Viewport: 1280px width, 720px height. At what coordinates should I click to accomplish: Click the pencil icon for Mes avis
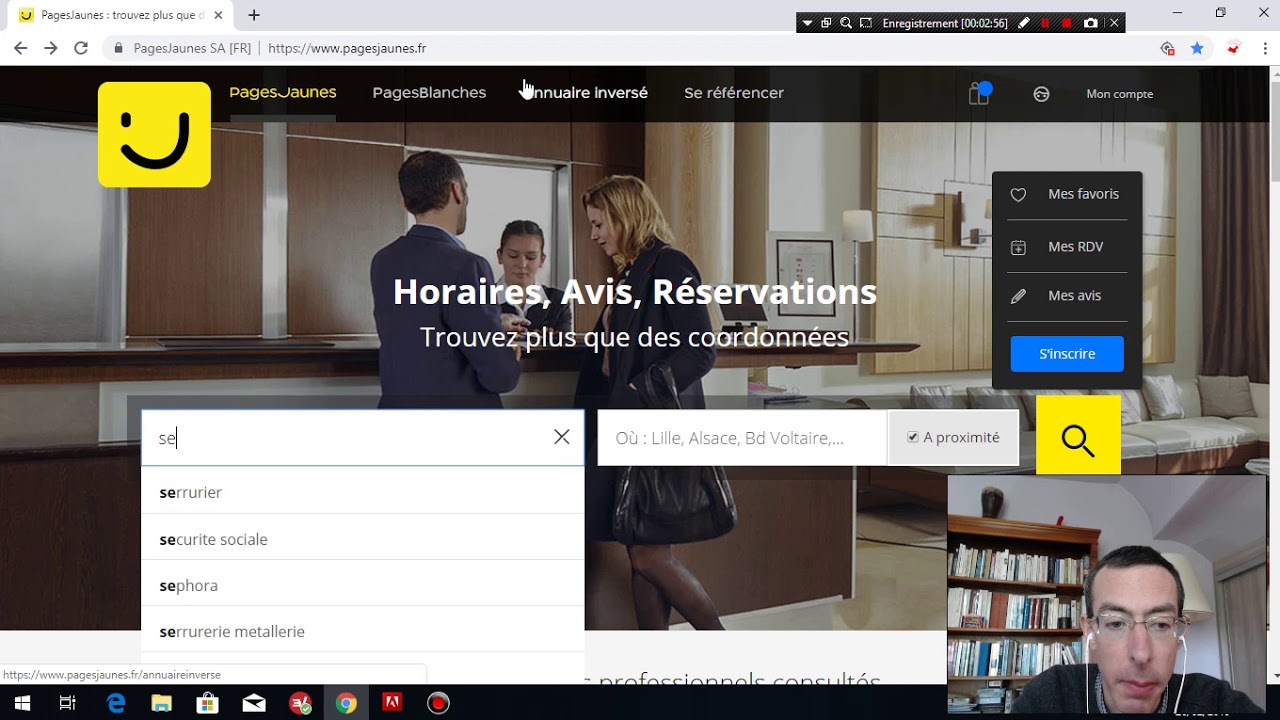point(1018,296)
